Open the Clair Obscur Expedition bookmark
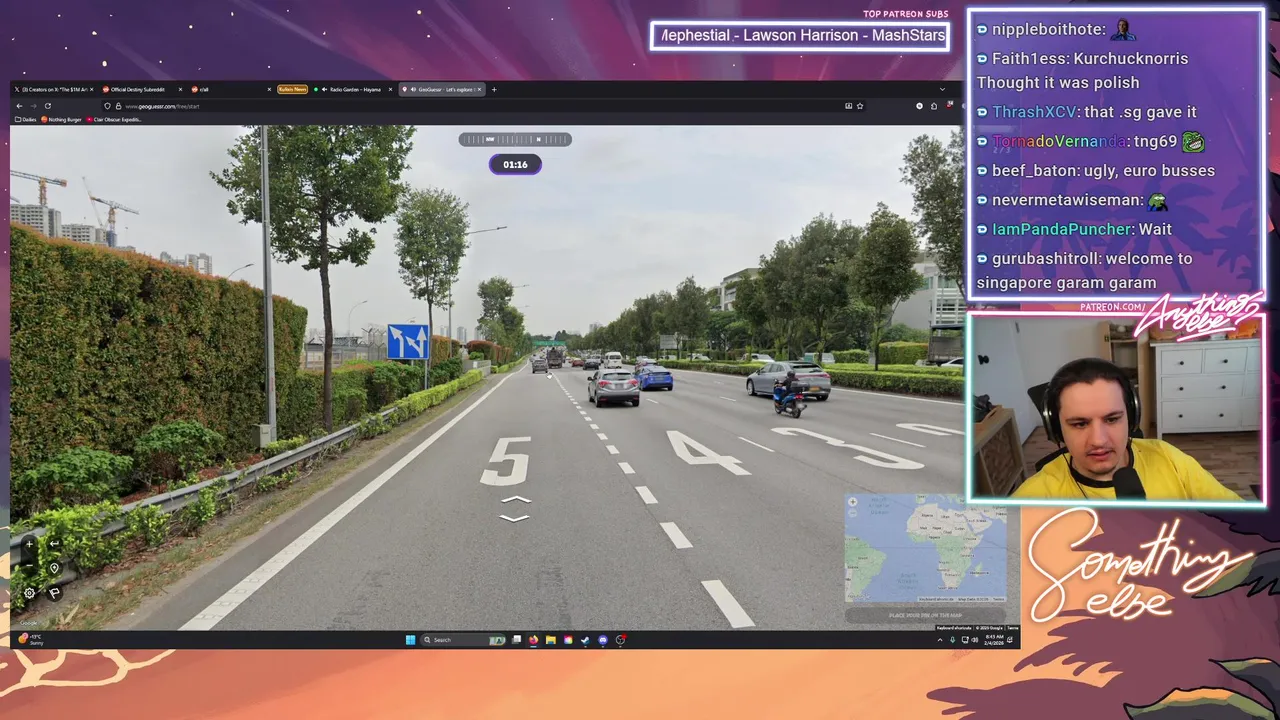 click(x=112, y=120)
